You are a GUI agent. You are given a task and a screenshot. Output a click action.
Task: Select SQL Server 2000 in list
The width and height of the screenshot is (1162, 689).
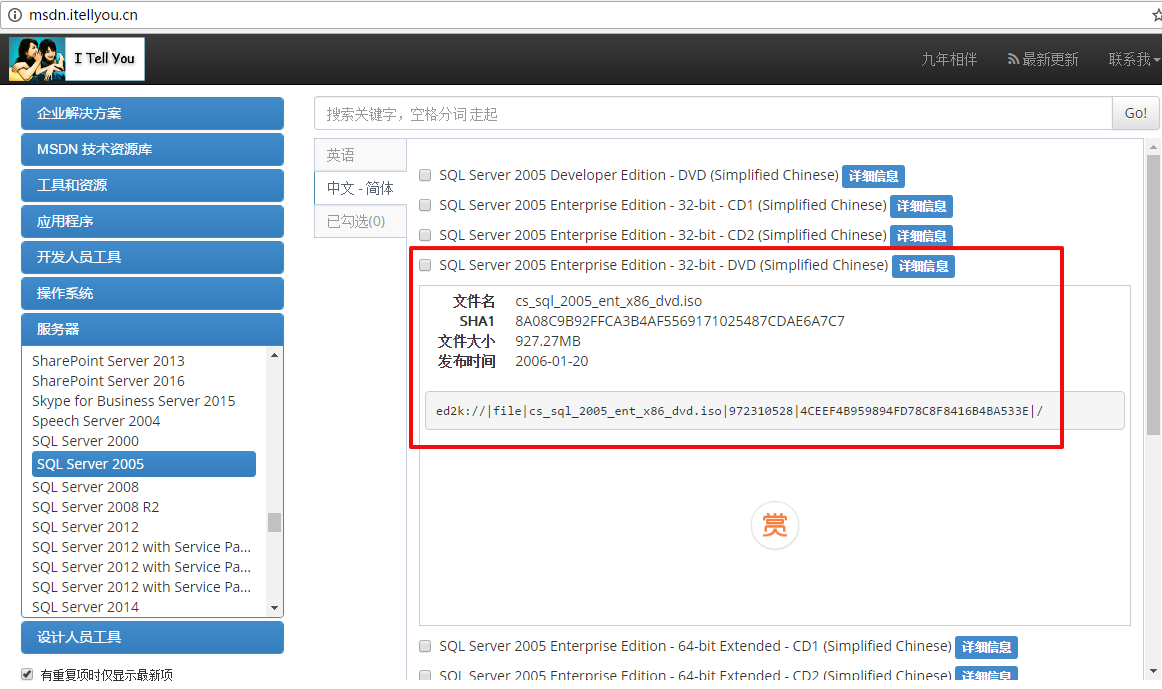pyautogui.click(x=85, y=441)
